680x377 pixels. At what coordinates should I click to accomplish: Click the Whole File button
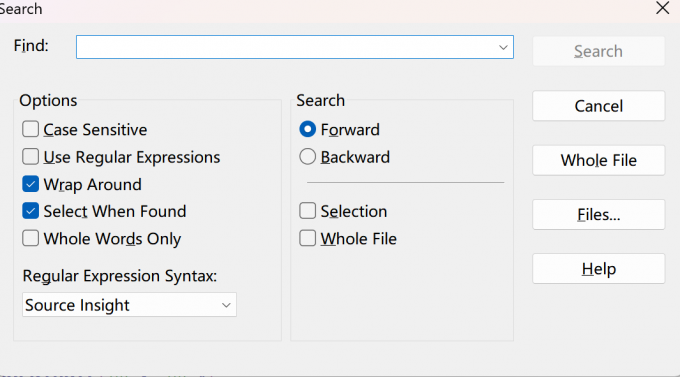598,161
